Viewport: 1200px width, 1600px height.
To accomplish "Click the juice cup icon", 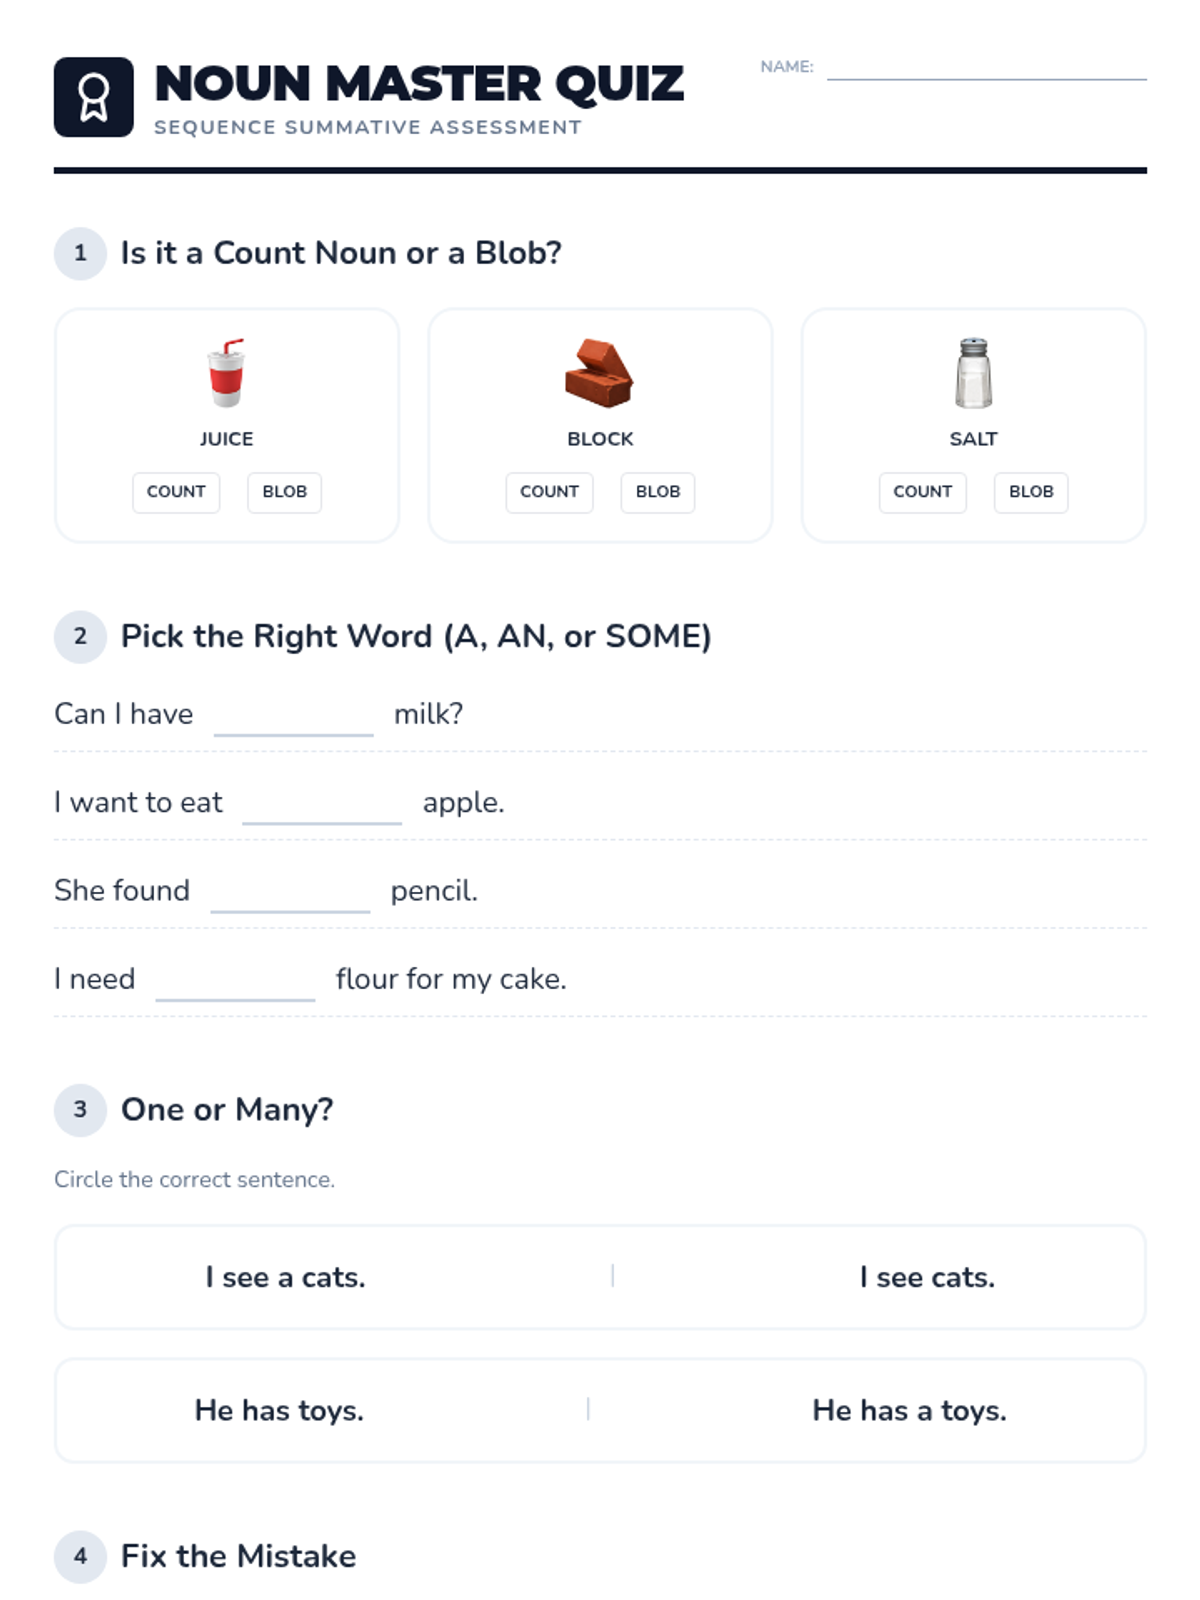I will pyautogui.click(x=226, y=373).
